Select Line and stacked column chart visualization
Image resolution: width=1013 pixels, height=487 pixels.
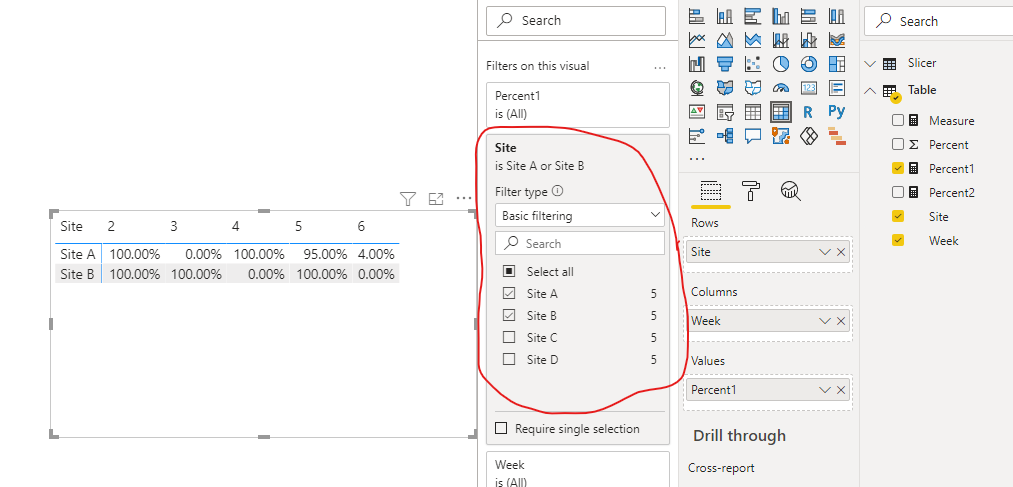pyautogui.click(x=780, y=40)
